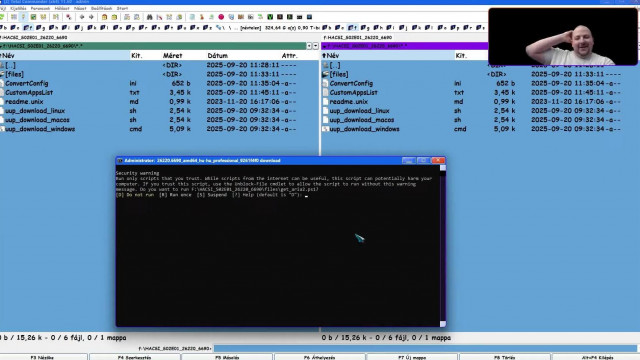
Task: Select the right panel folder tab
Action: (358, 37)
